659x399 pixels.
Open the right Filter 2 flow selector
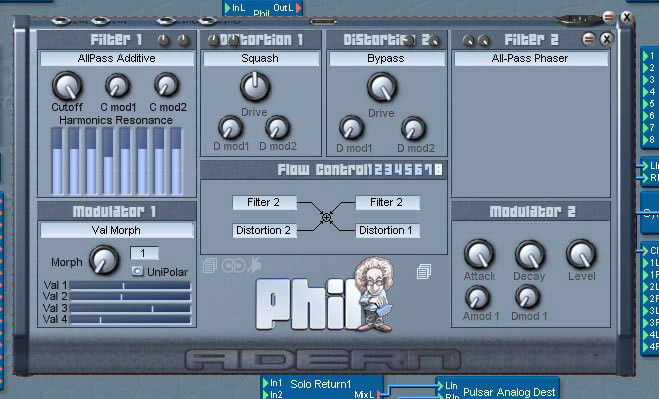387,203
